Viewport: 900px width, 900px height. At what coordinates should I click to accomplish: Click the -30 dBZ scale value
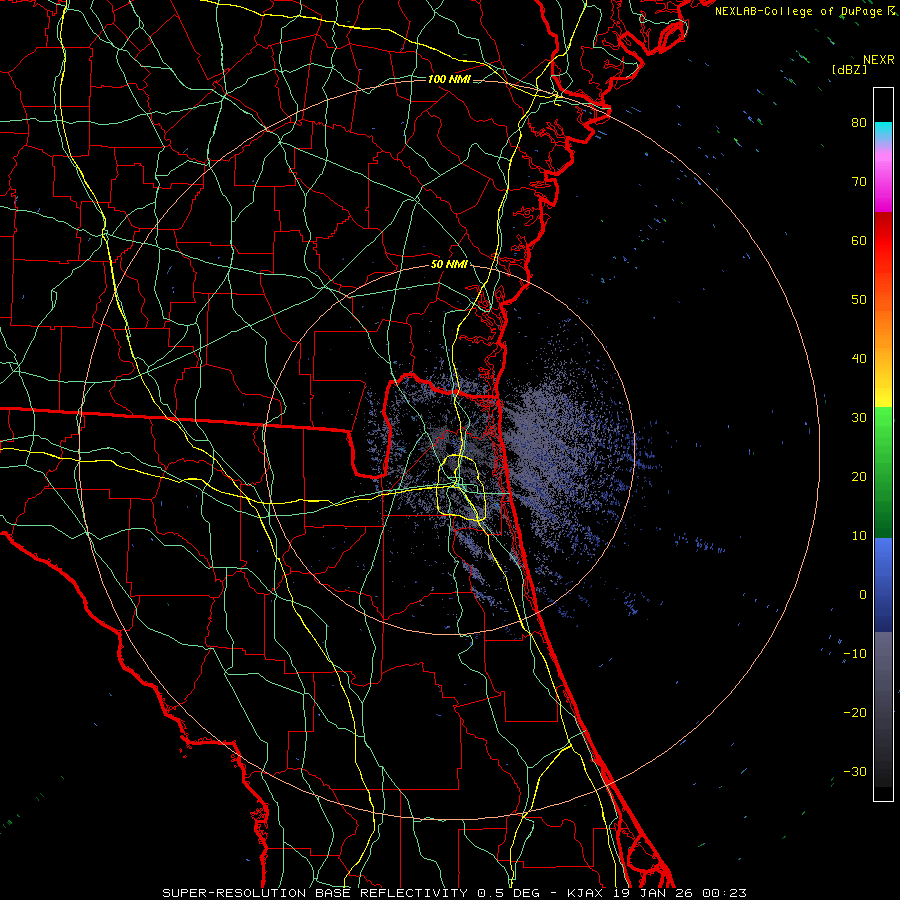855,772
